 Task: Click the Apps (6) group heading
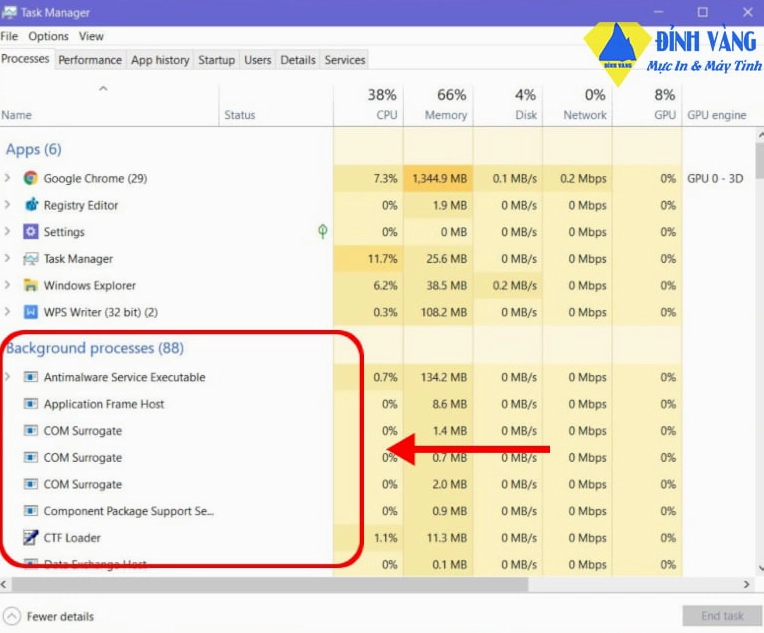(34, 149)
